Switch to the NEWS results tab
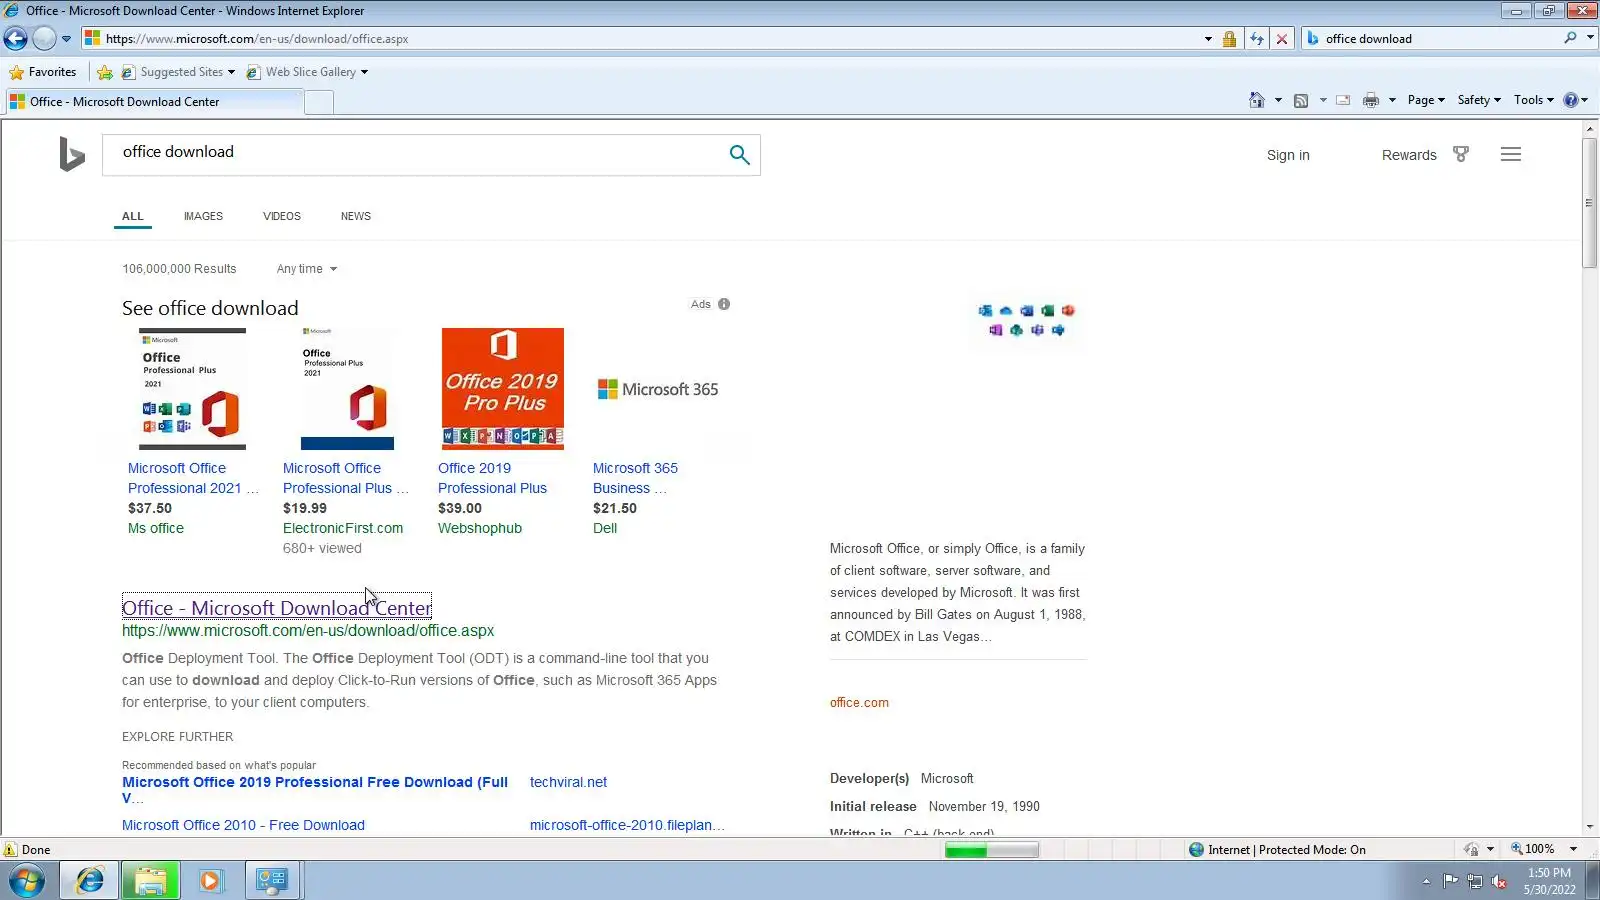 (x=356, y=216)
